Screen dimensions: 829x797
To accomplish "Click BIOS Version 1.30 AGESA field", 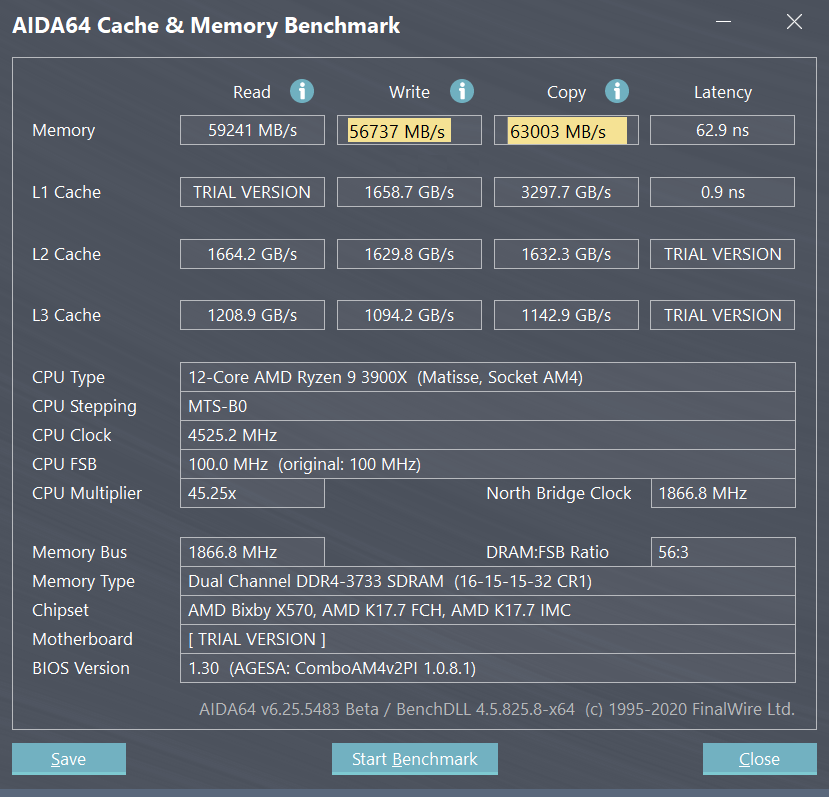I will point(488,668).
